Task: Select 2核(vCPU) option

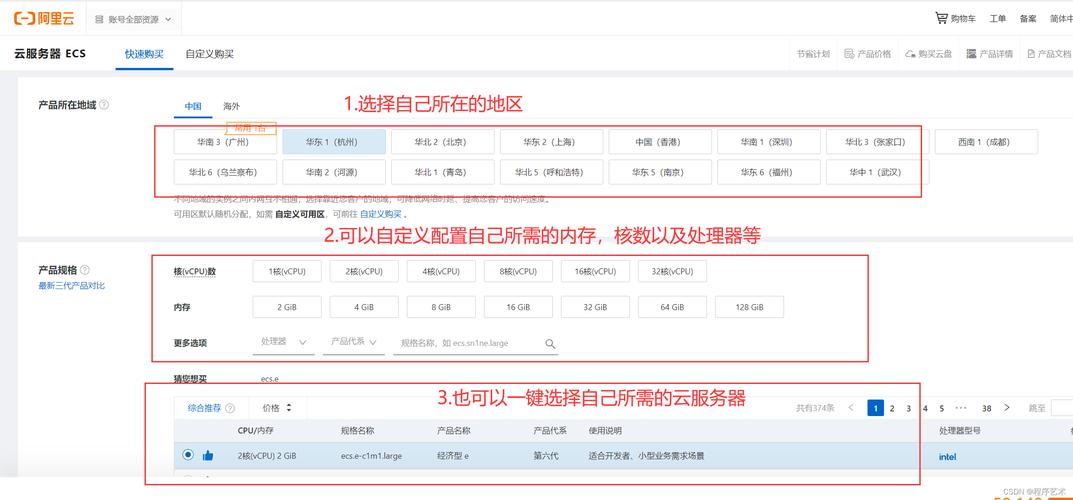Action: coord(364,272)
